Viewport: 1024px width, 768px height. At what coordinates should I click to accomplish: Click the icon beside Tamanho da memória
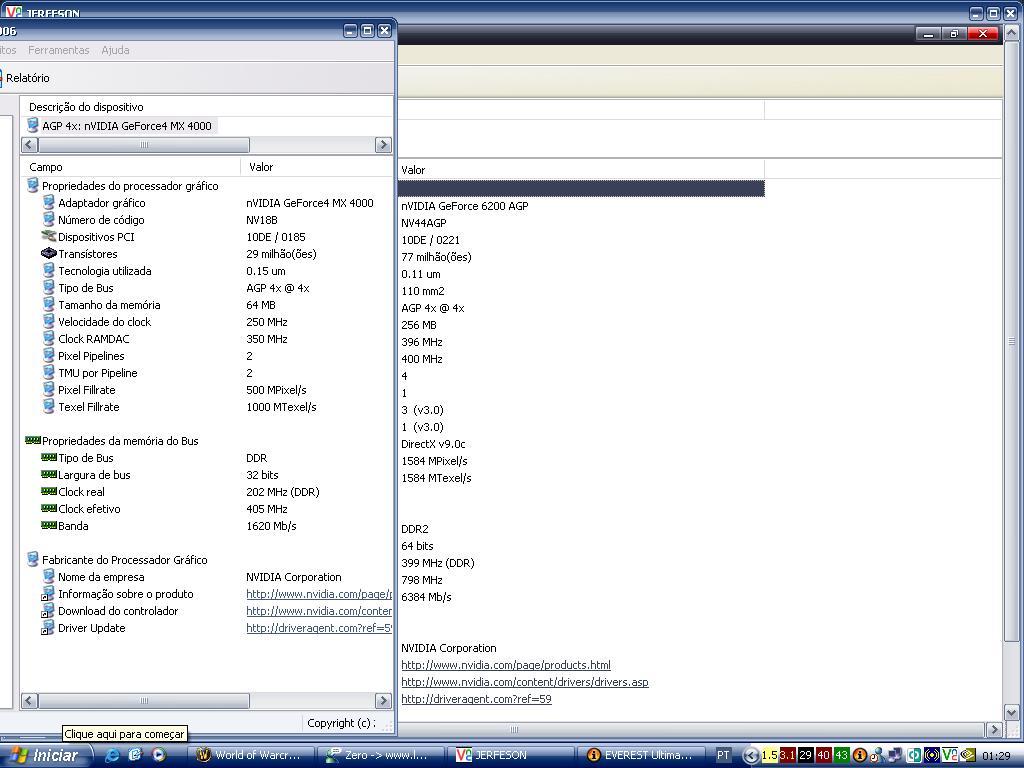click(48, 304)
